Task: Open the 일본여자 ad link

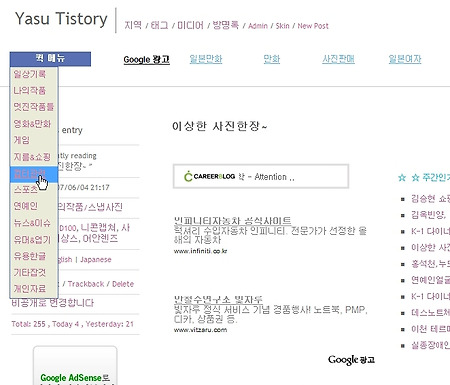Action: (405, 59)
